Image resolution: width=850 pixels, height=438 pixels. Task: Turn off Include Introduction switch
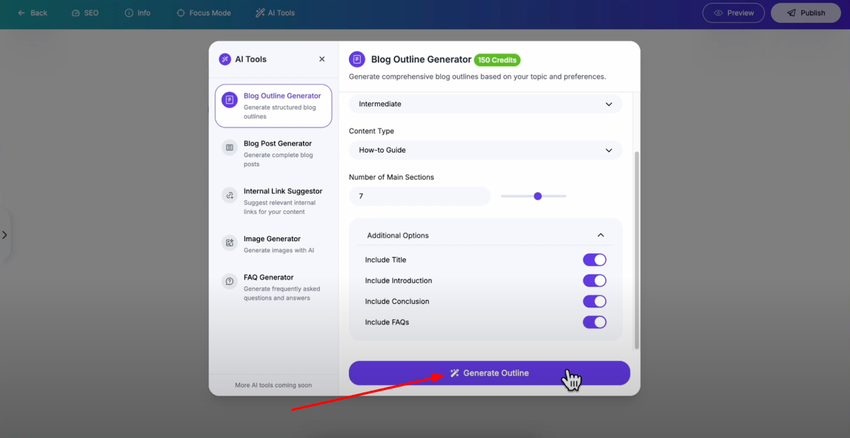(595, 281)
